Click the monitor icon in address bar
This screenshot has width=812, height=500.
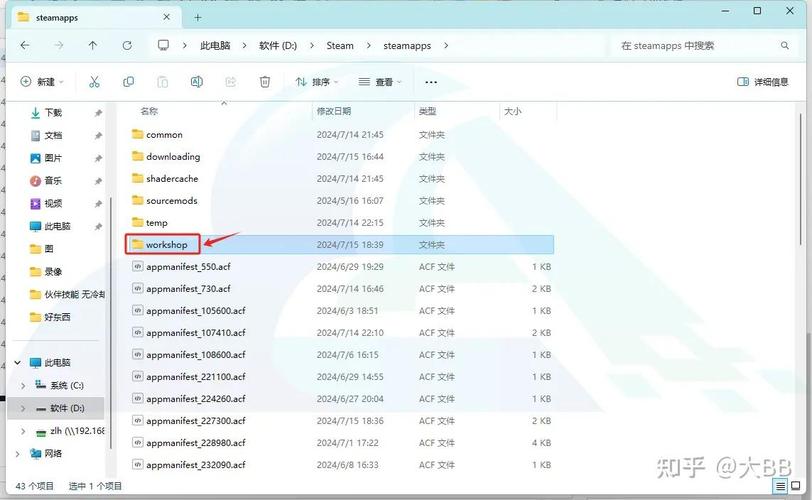click(x=163, y=46)
